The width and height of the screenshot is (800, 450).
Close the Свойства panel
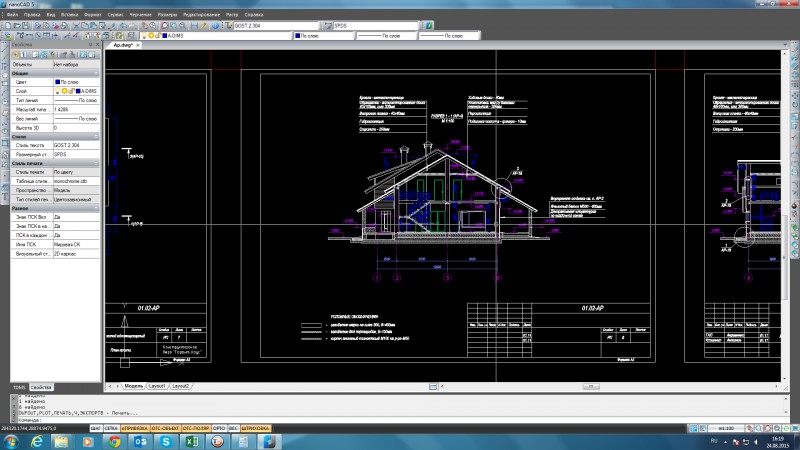[97, 45]
